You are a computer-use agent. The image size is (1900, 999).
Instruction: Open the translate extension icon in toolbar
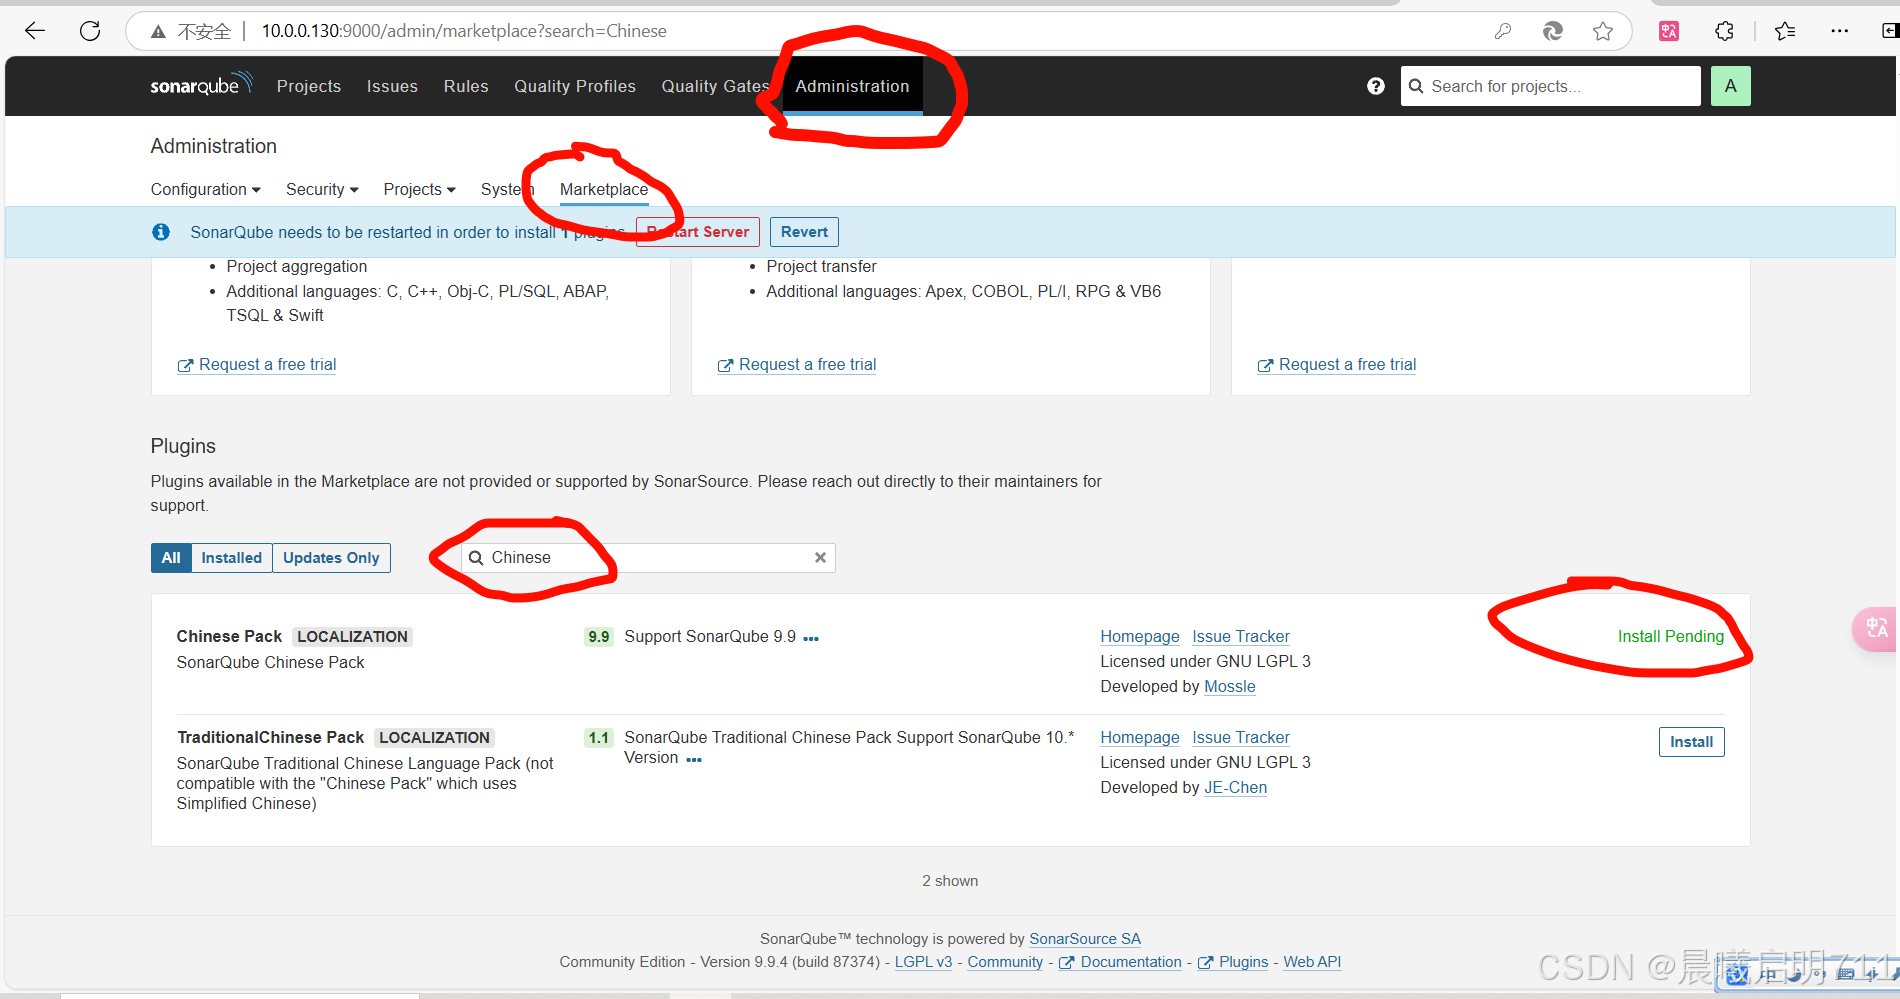(1669, 31)
